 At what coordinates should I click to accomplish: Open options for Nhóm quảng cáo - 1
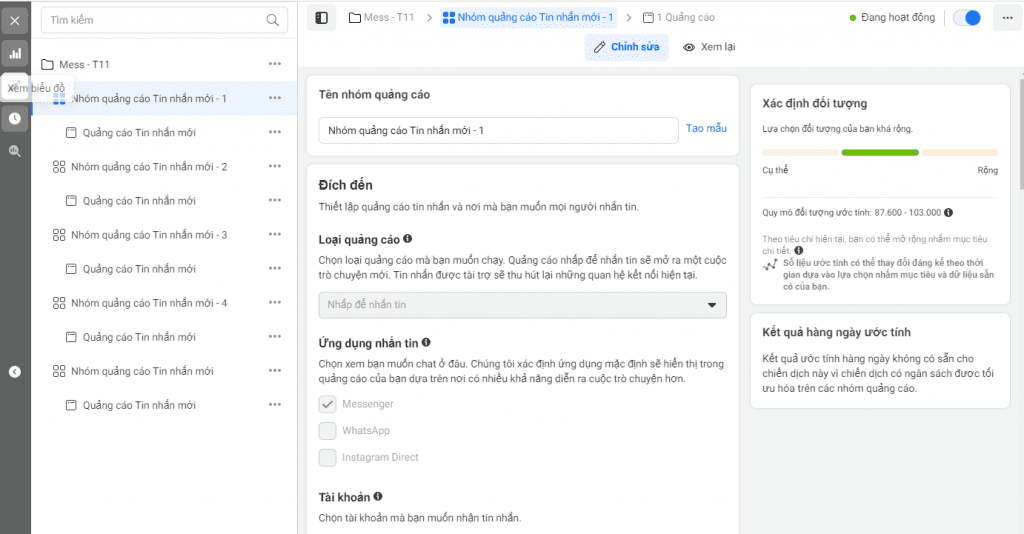click(x=275, y=98)
